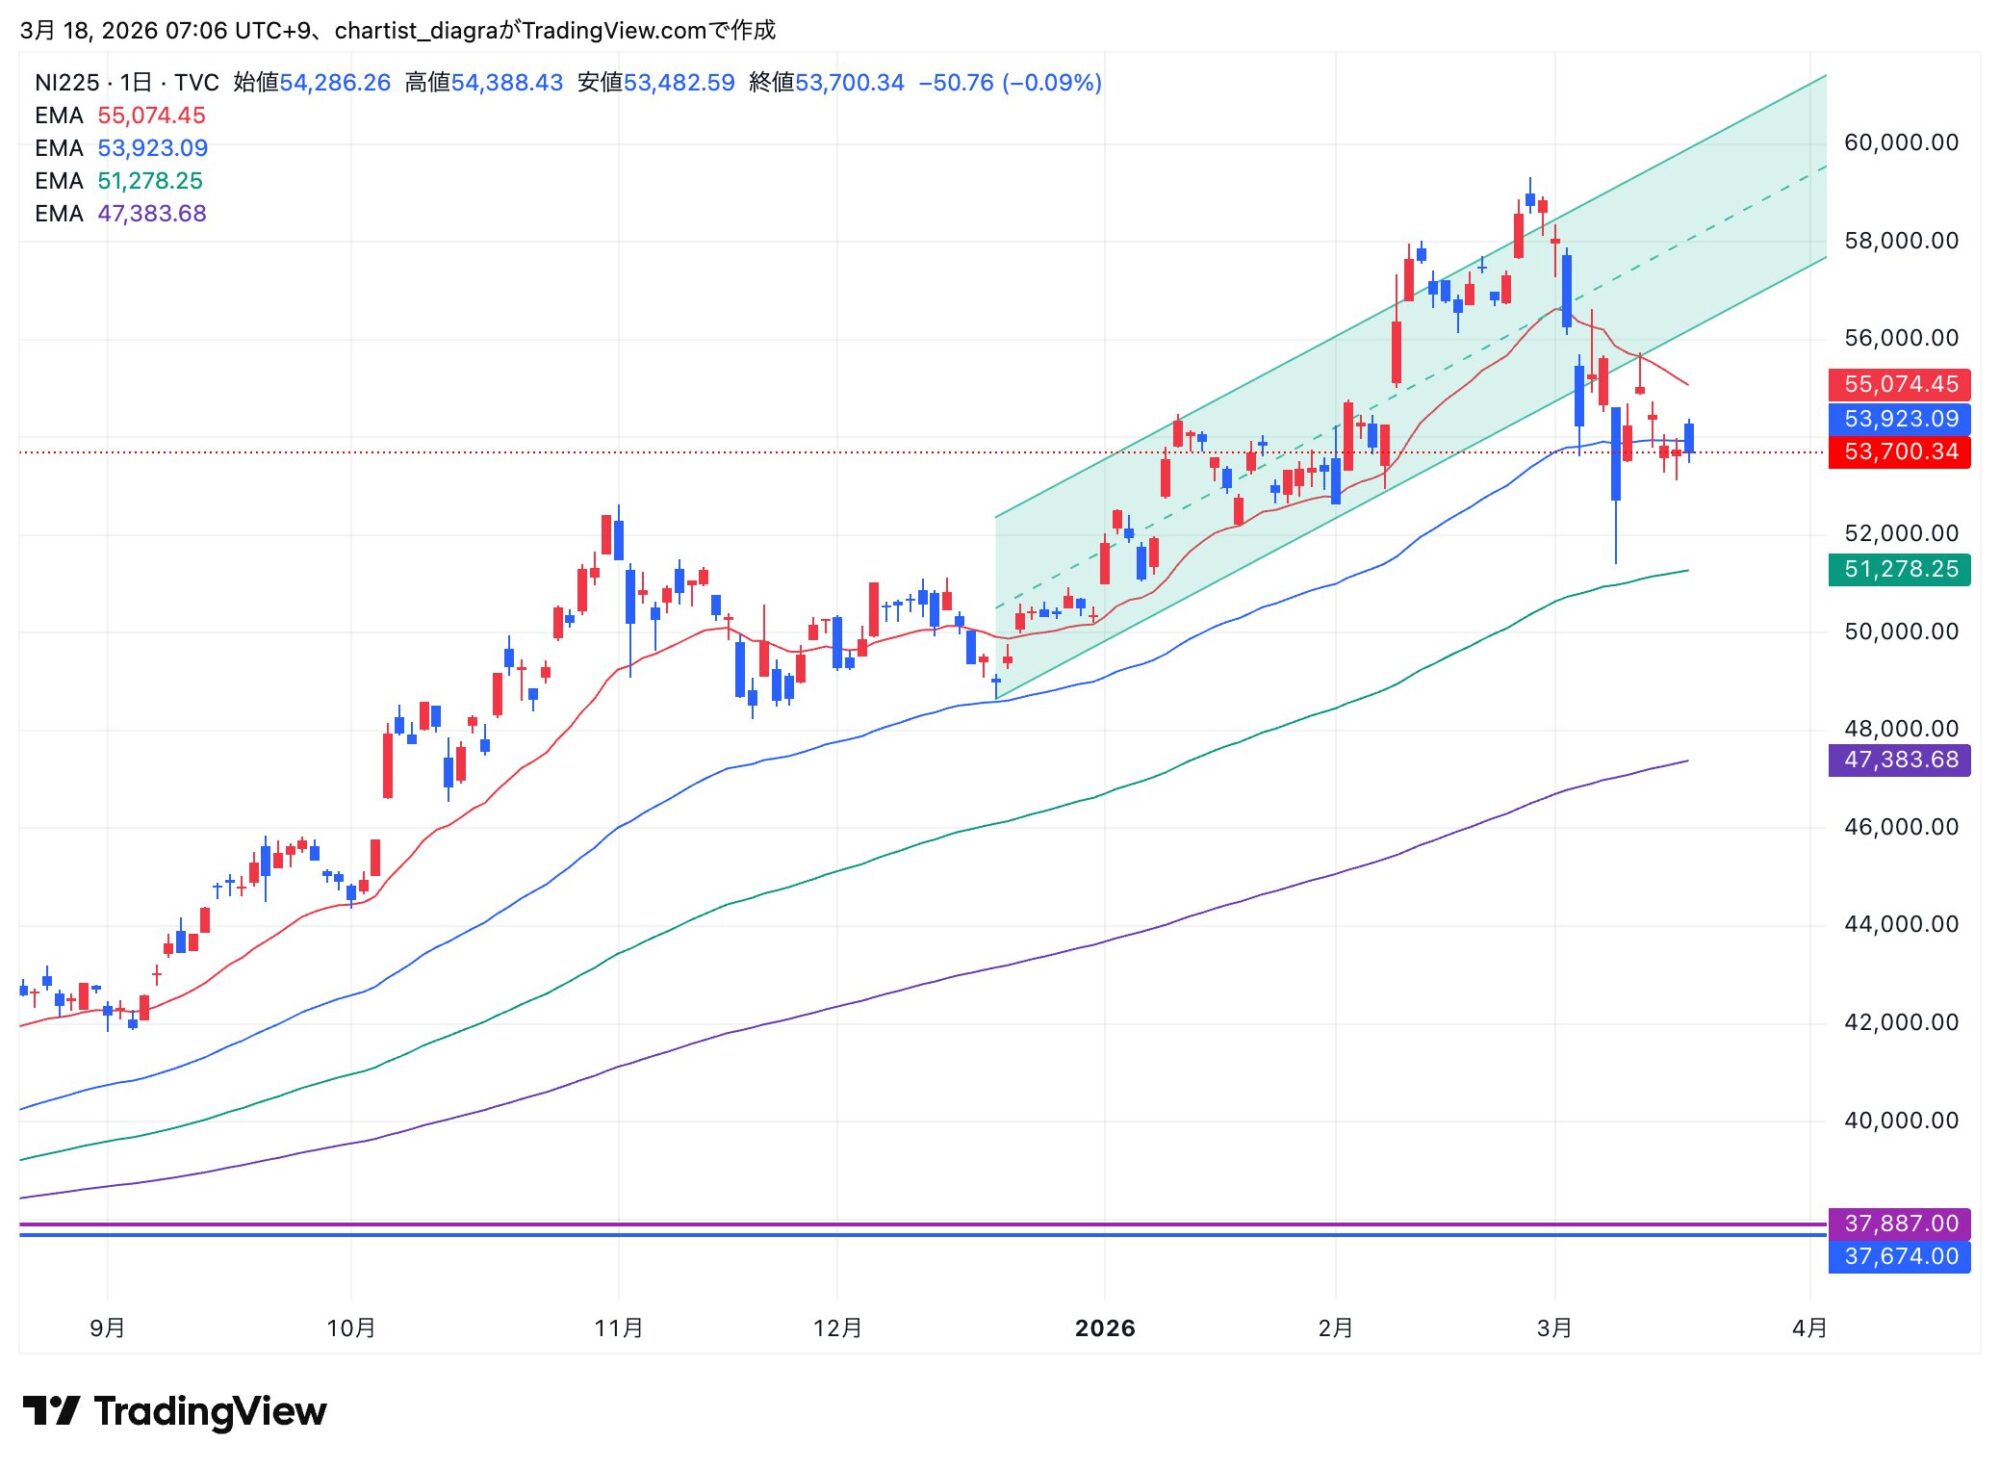Click the 11月 label on time axis
The height and width of the screenshot is (1469, 2000).
tap(618, 1328)
